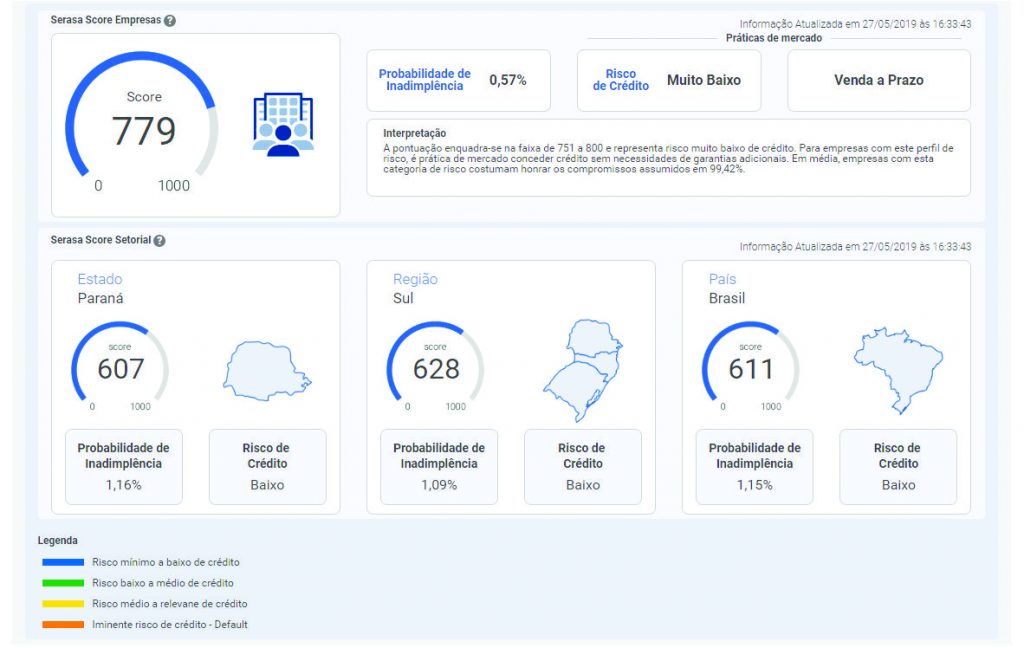Click the País label above Brasil

(722, 279)
